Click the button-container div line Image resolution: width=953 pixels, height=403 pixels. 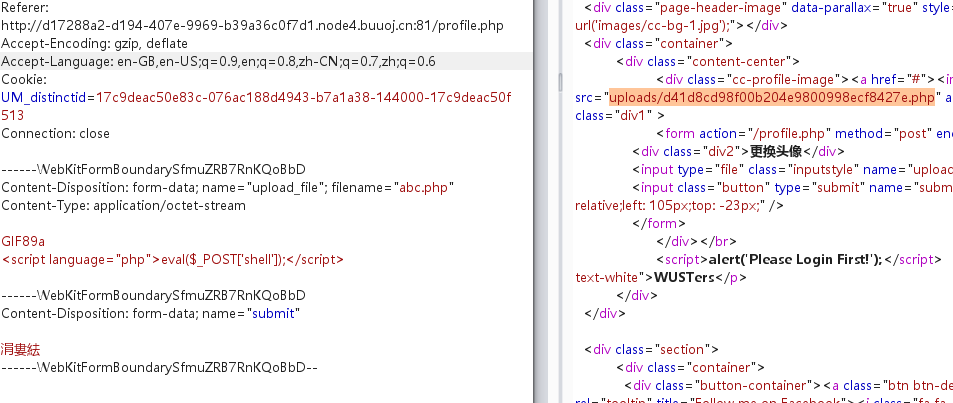788,385
